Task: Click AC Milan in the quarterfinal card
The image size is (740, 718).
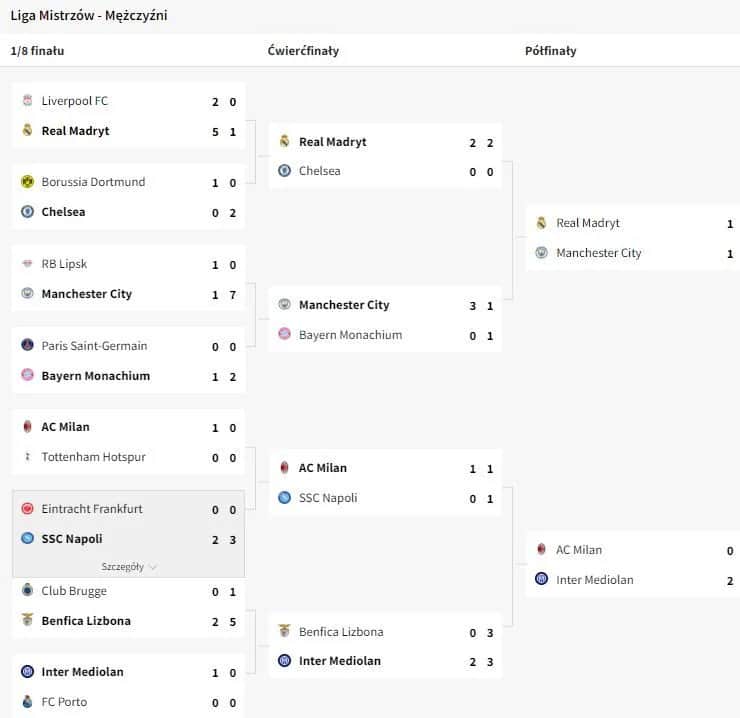Action: tap(322, 468)
